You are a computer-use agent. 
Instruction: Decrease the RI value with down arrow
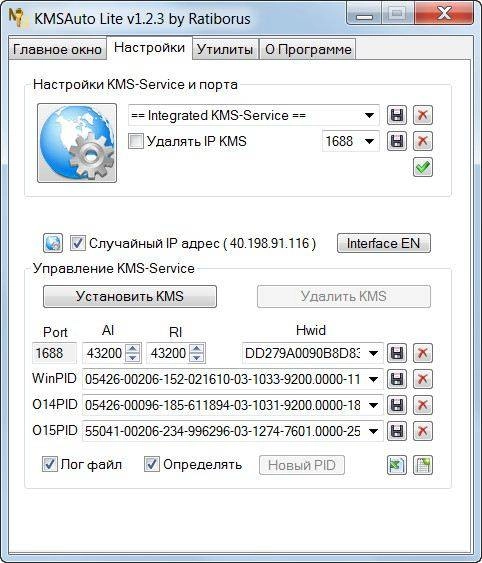(x=196, y=358)
